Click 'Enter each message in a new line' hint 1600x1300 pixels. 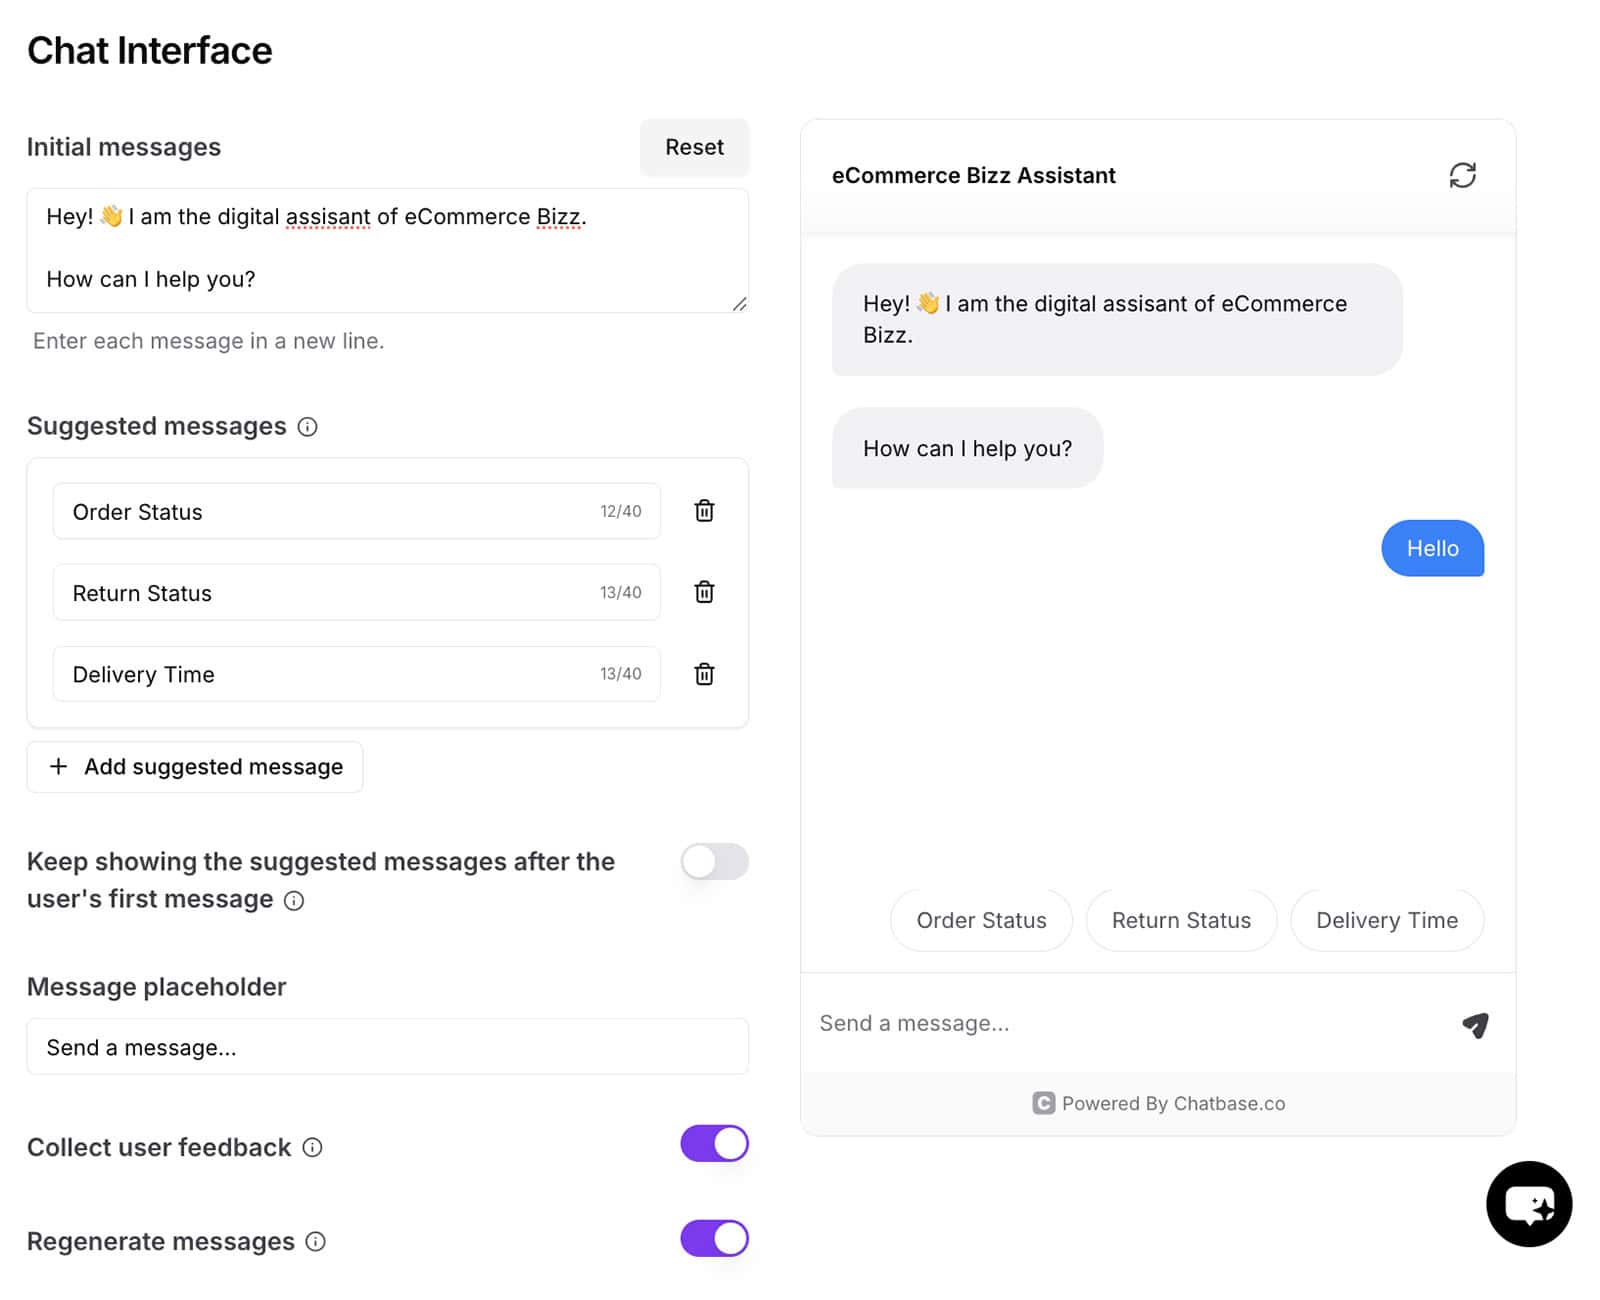click(x=208, y=341)
